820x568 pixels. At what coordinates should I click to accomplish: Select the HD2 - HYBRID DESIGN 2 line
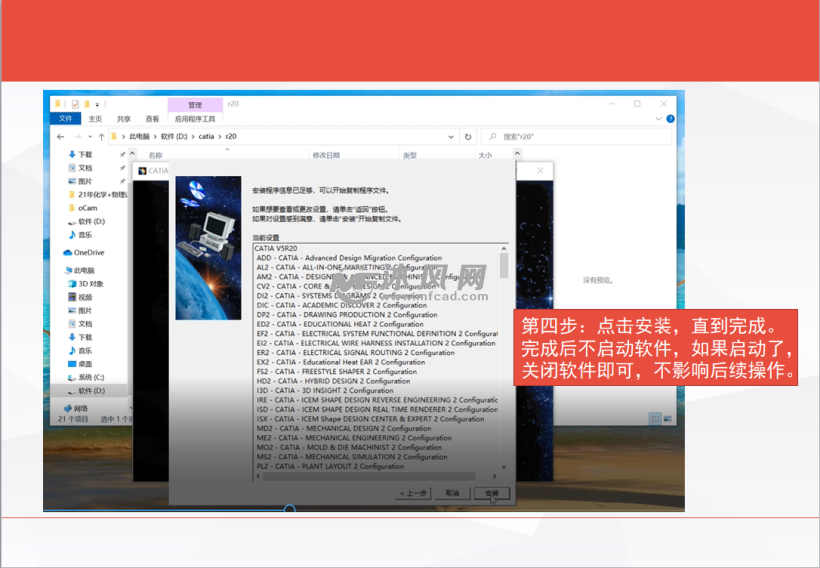[333, 381]
